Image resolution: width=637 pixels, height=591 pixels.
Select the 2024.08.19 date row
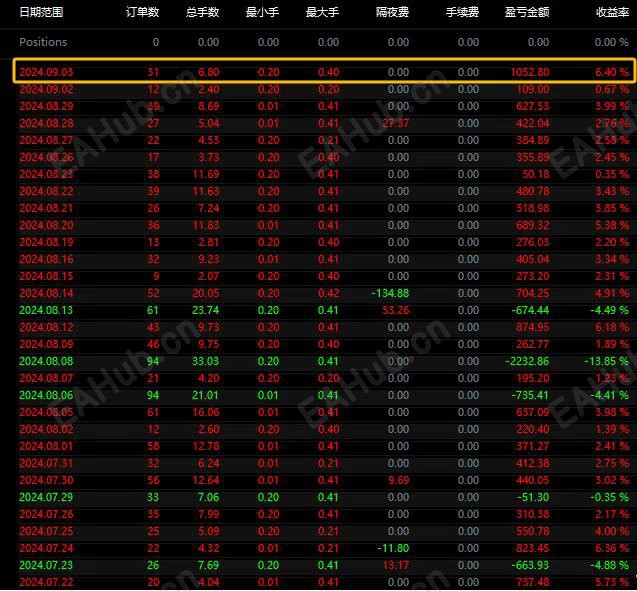324,242
